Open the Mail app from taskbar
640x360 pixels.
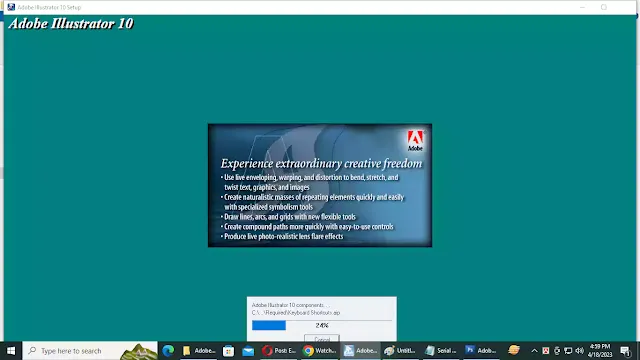(248, 351)
